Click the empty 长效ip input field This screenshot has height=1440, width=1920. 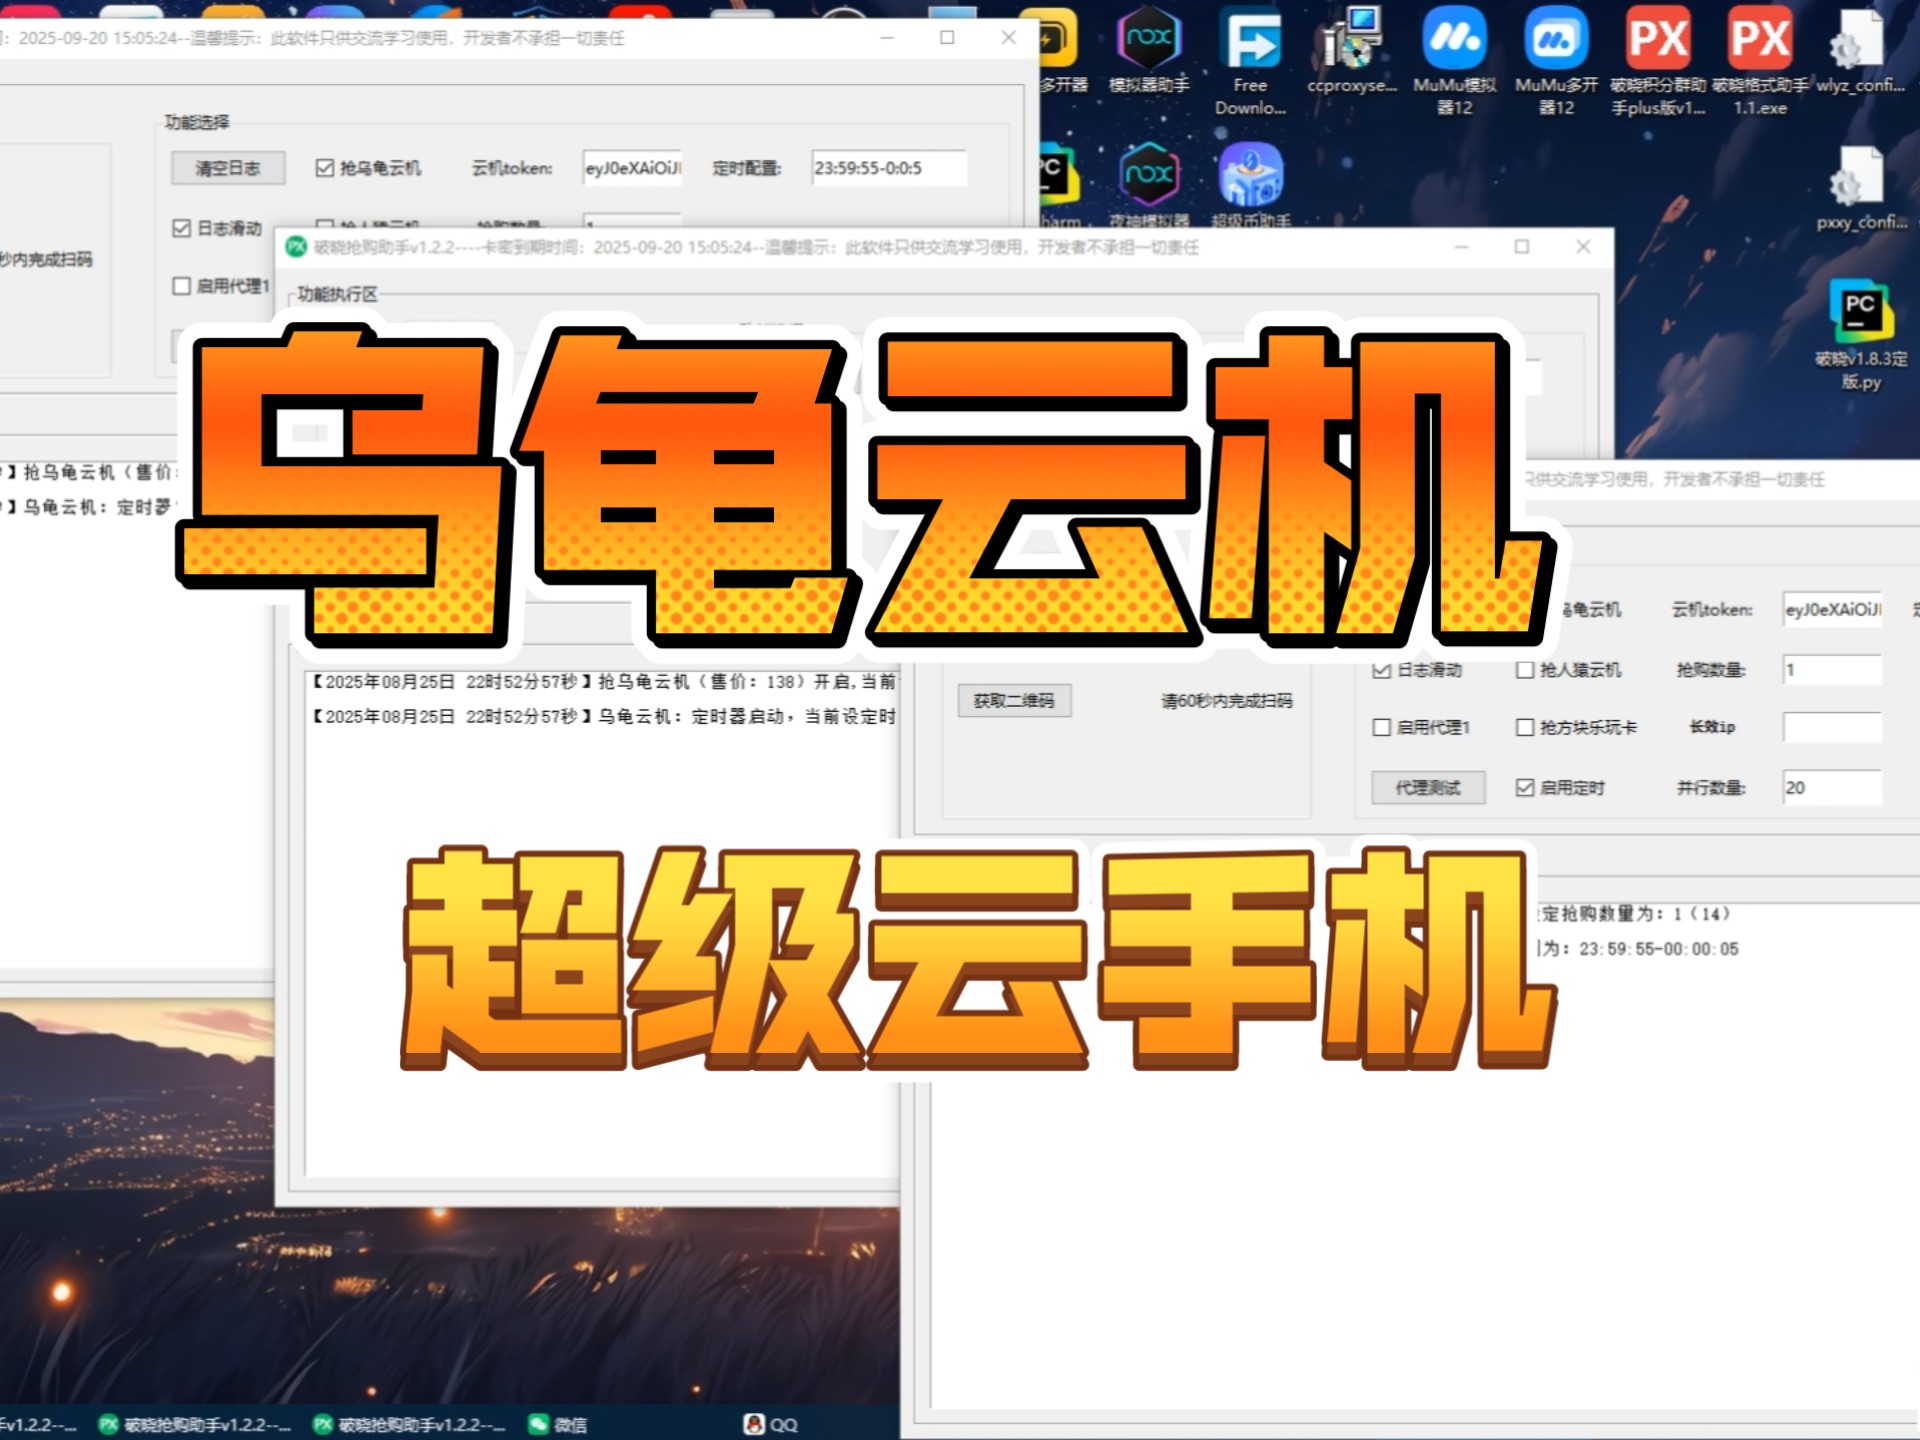coord(1832,727)
